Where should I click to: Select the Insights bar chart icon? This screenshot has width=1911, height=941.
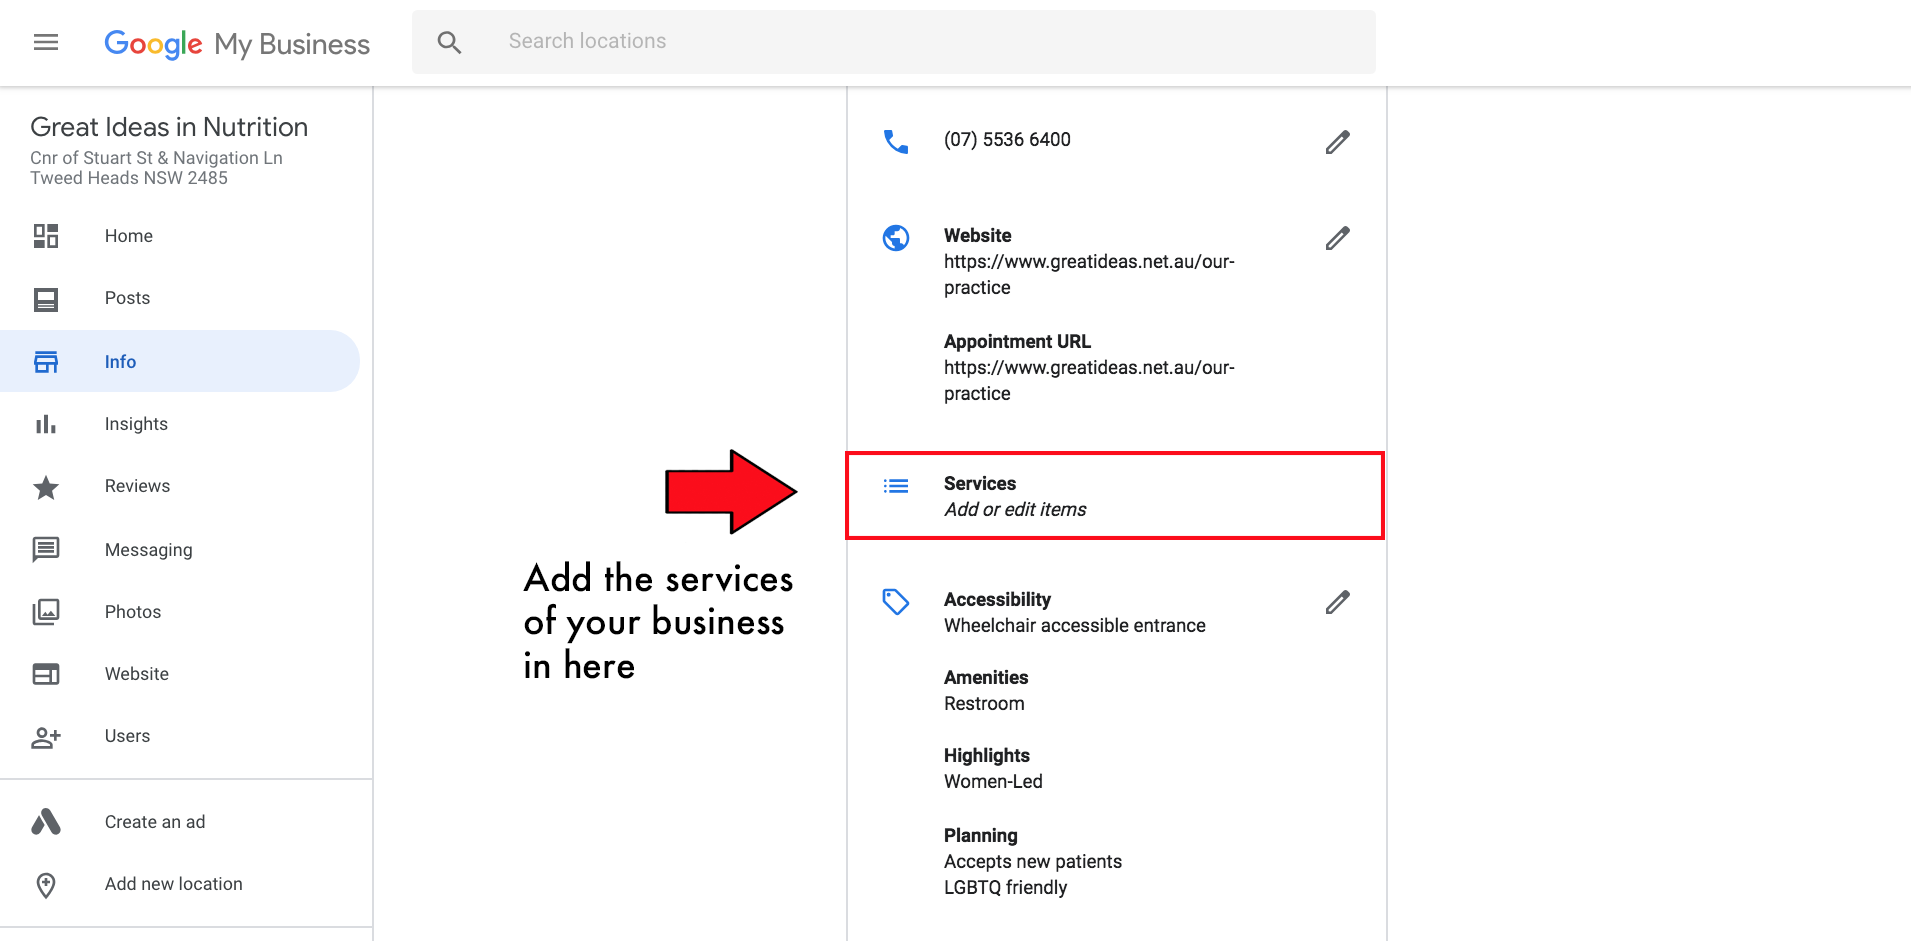(46, 423)
